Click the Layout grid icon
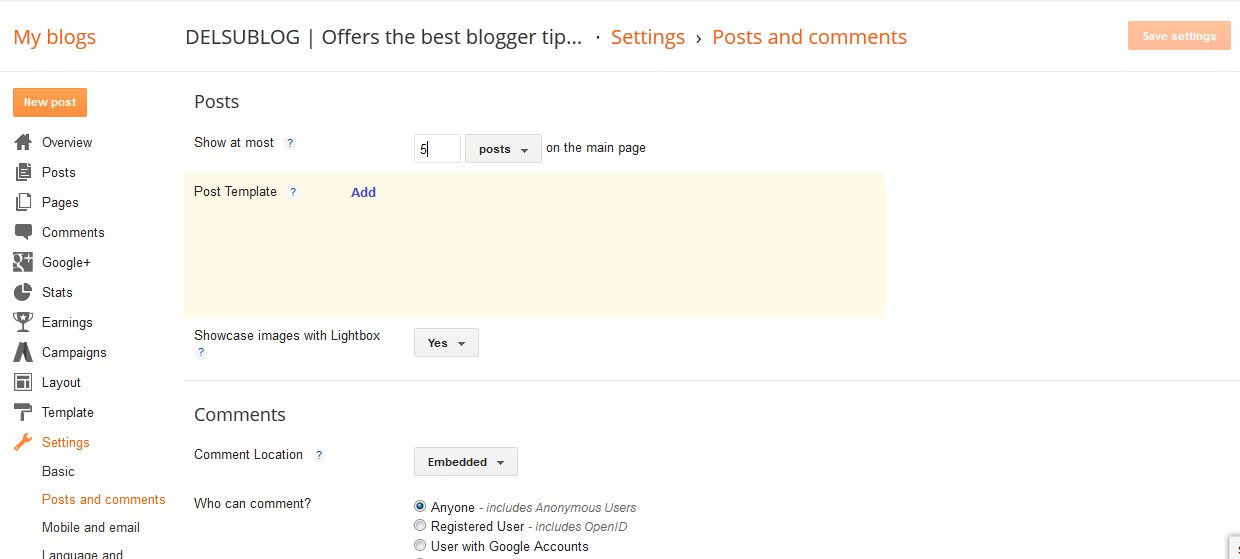This screenshot has height=559, width=1240. tap(23, 382)
